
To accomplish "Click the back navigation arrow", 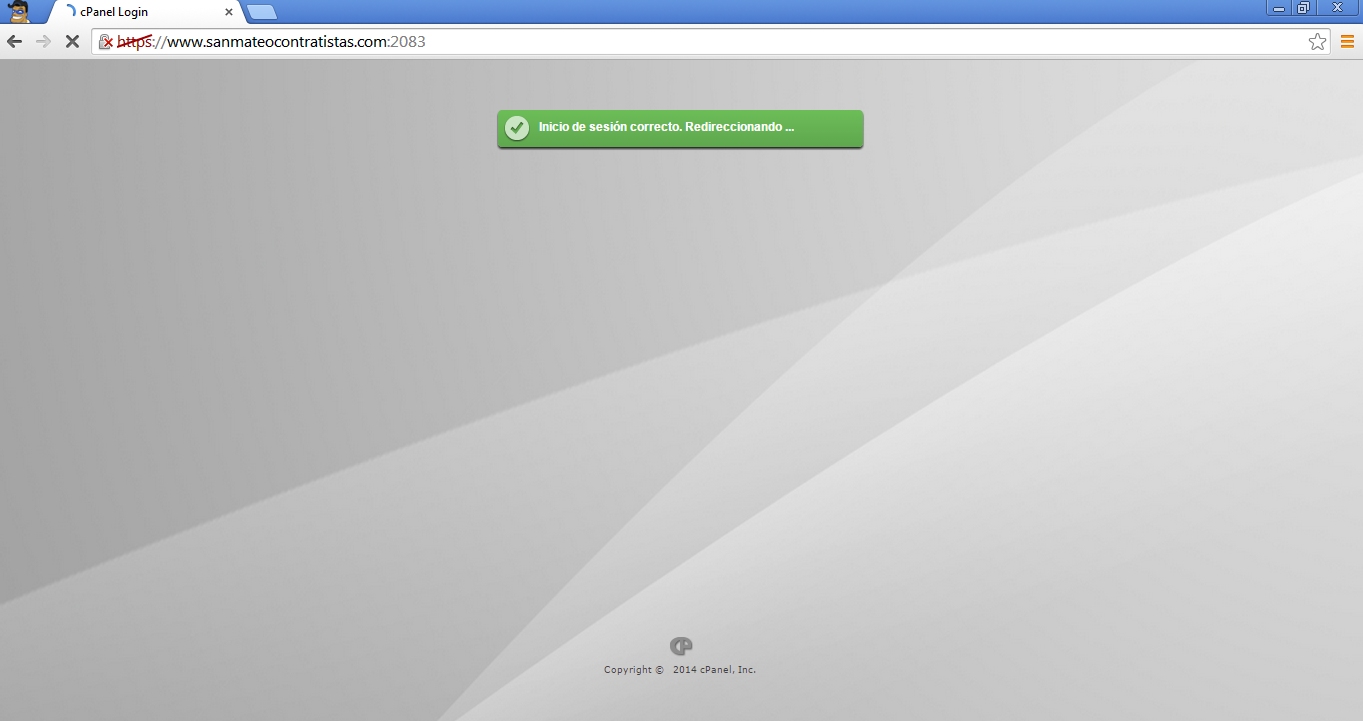I will click(14, 42).
